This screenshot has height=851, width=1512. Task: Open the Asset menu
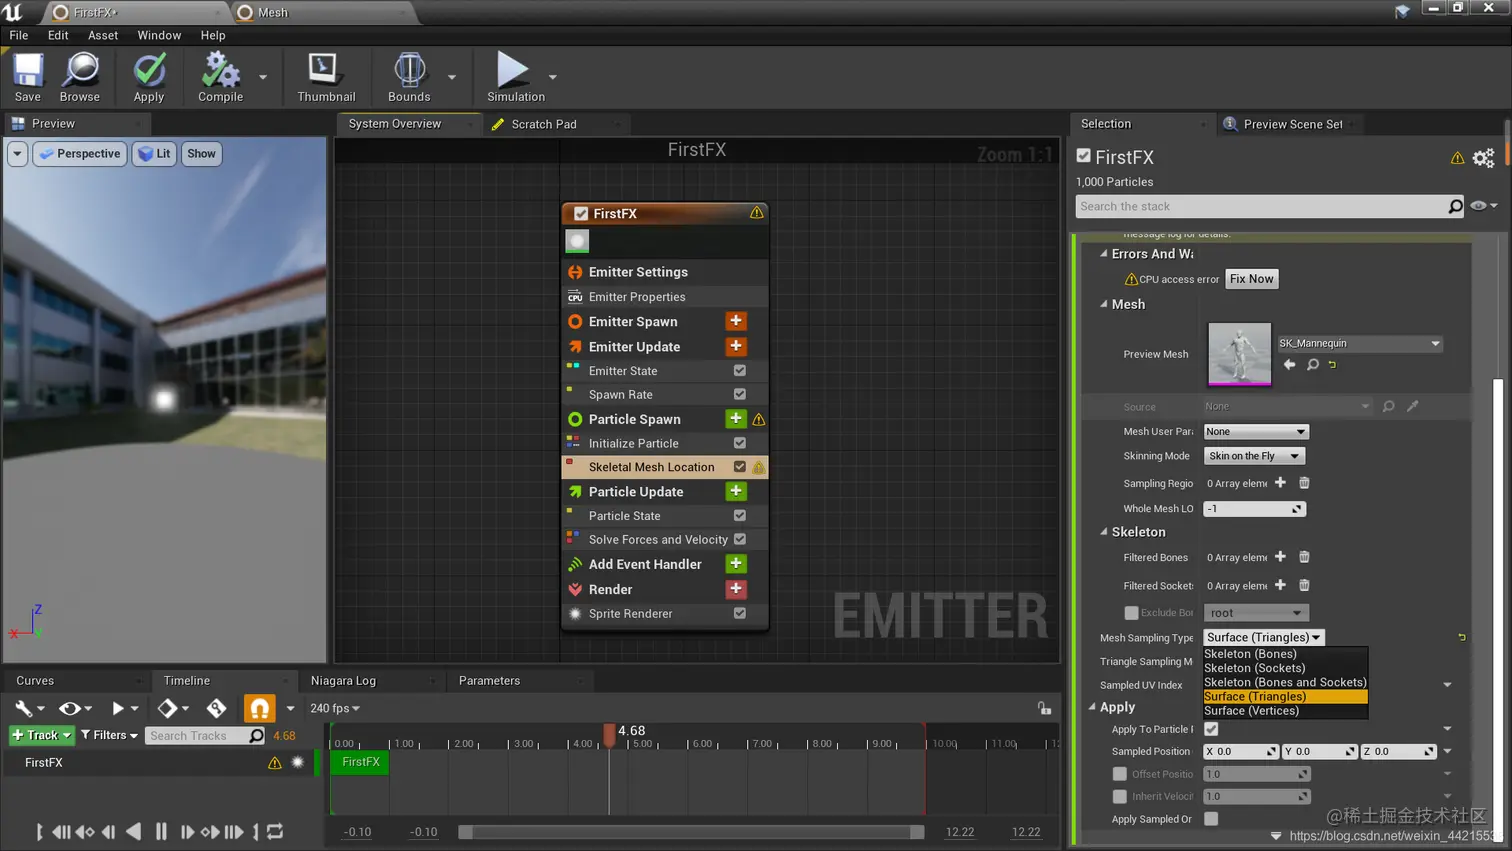(x=103, y=35)
